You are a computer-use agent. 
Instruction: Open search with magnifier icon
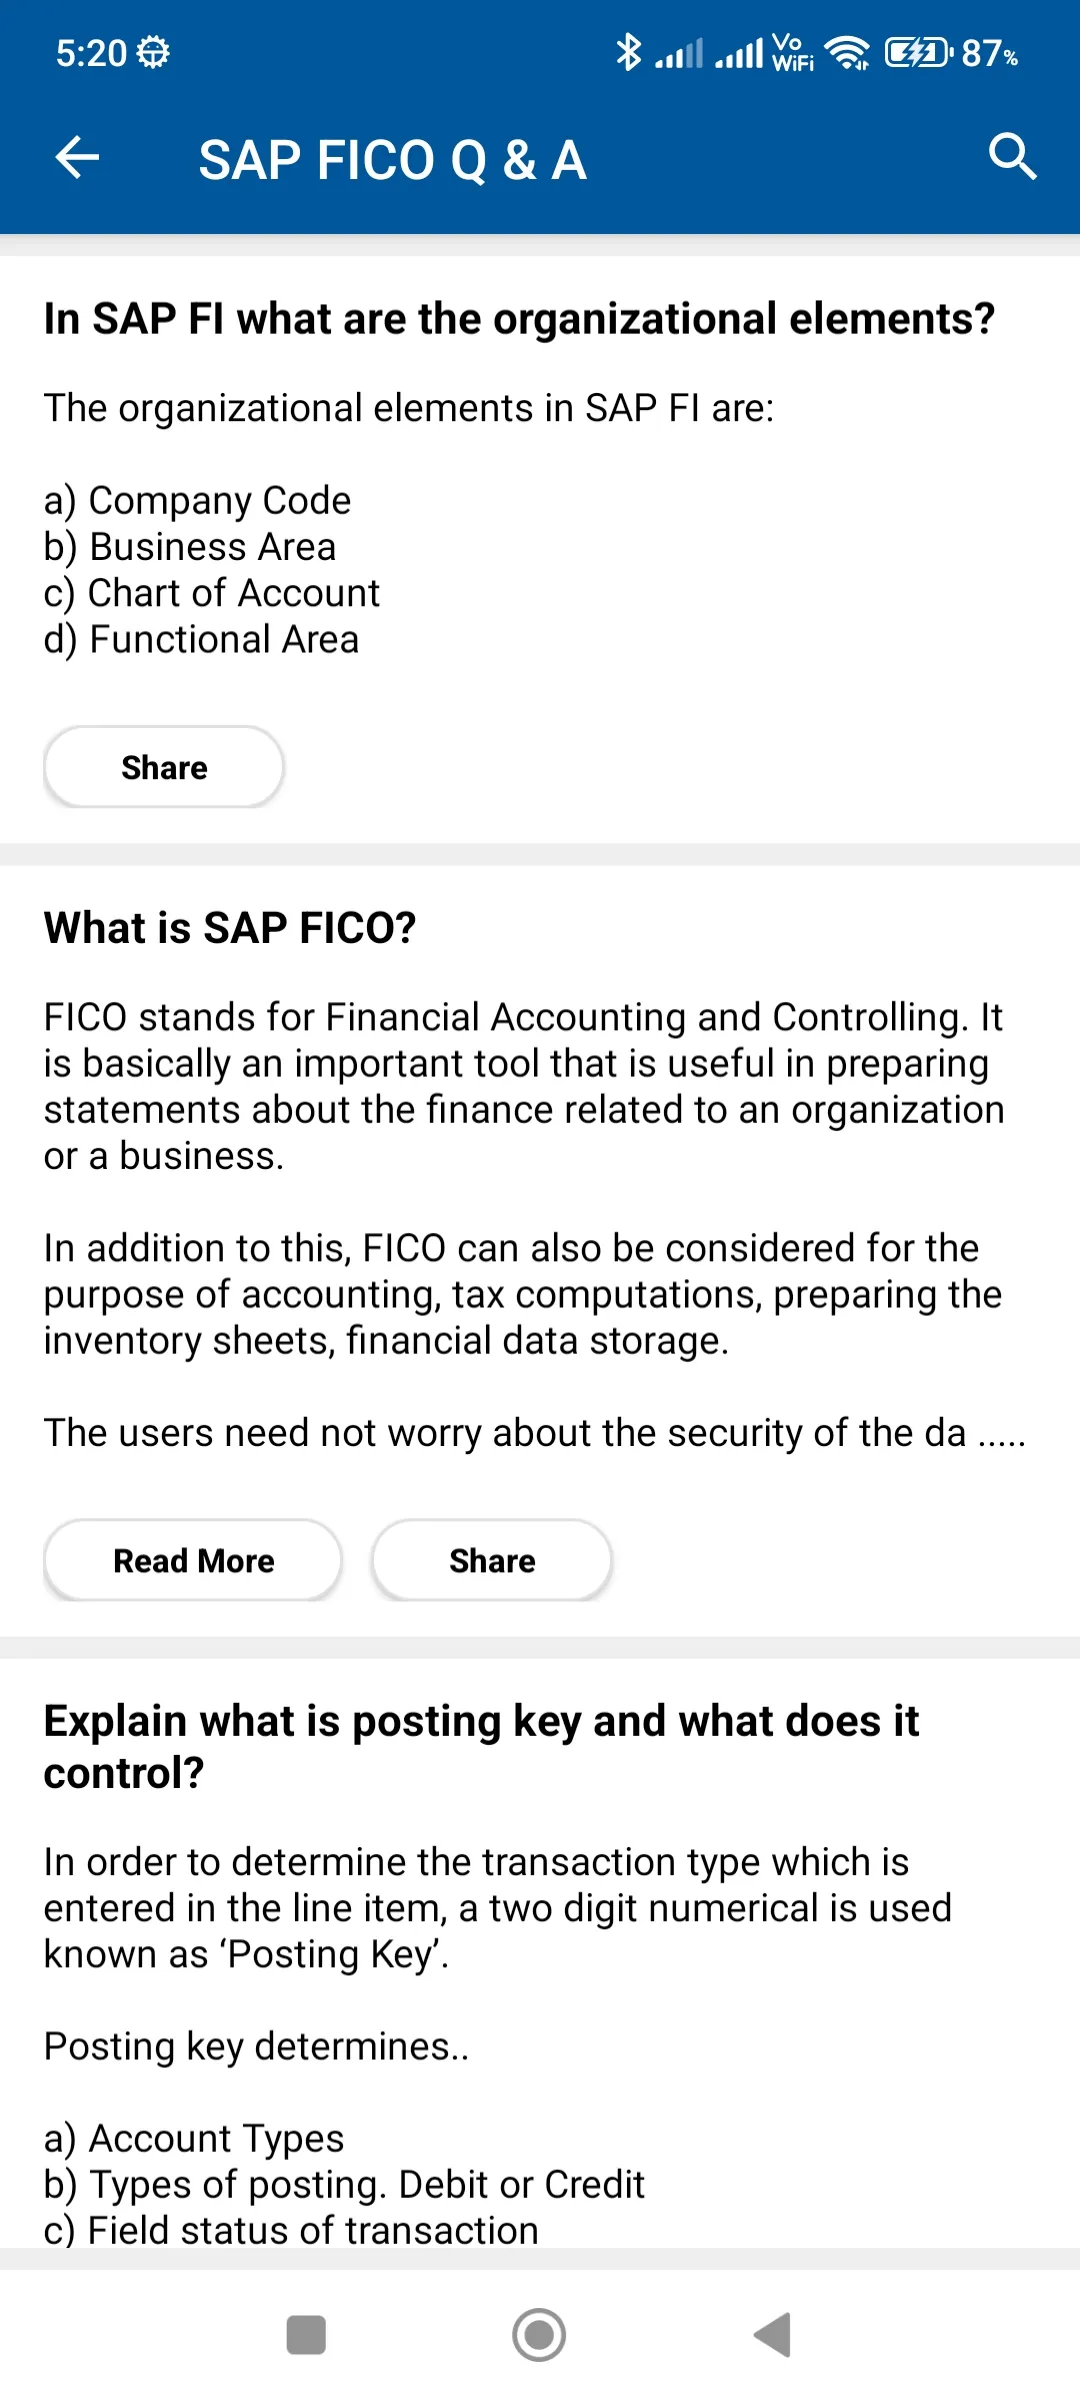(x=1012, y=156)
